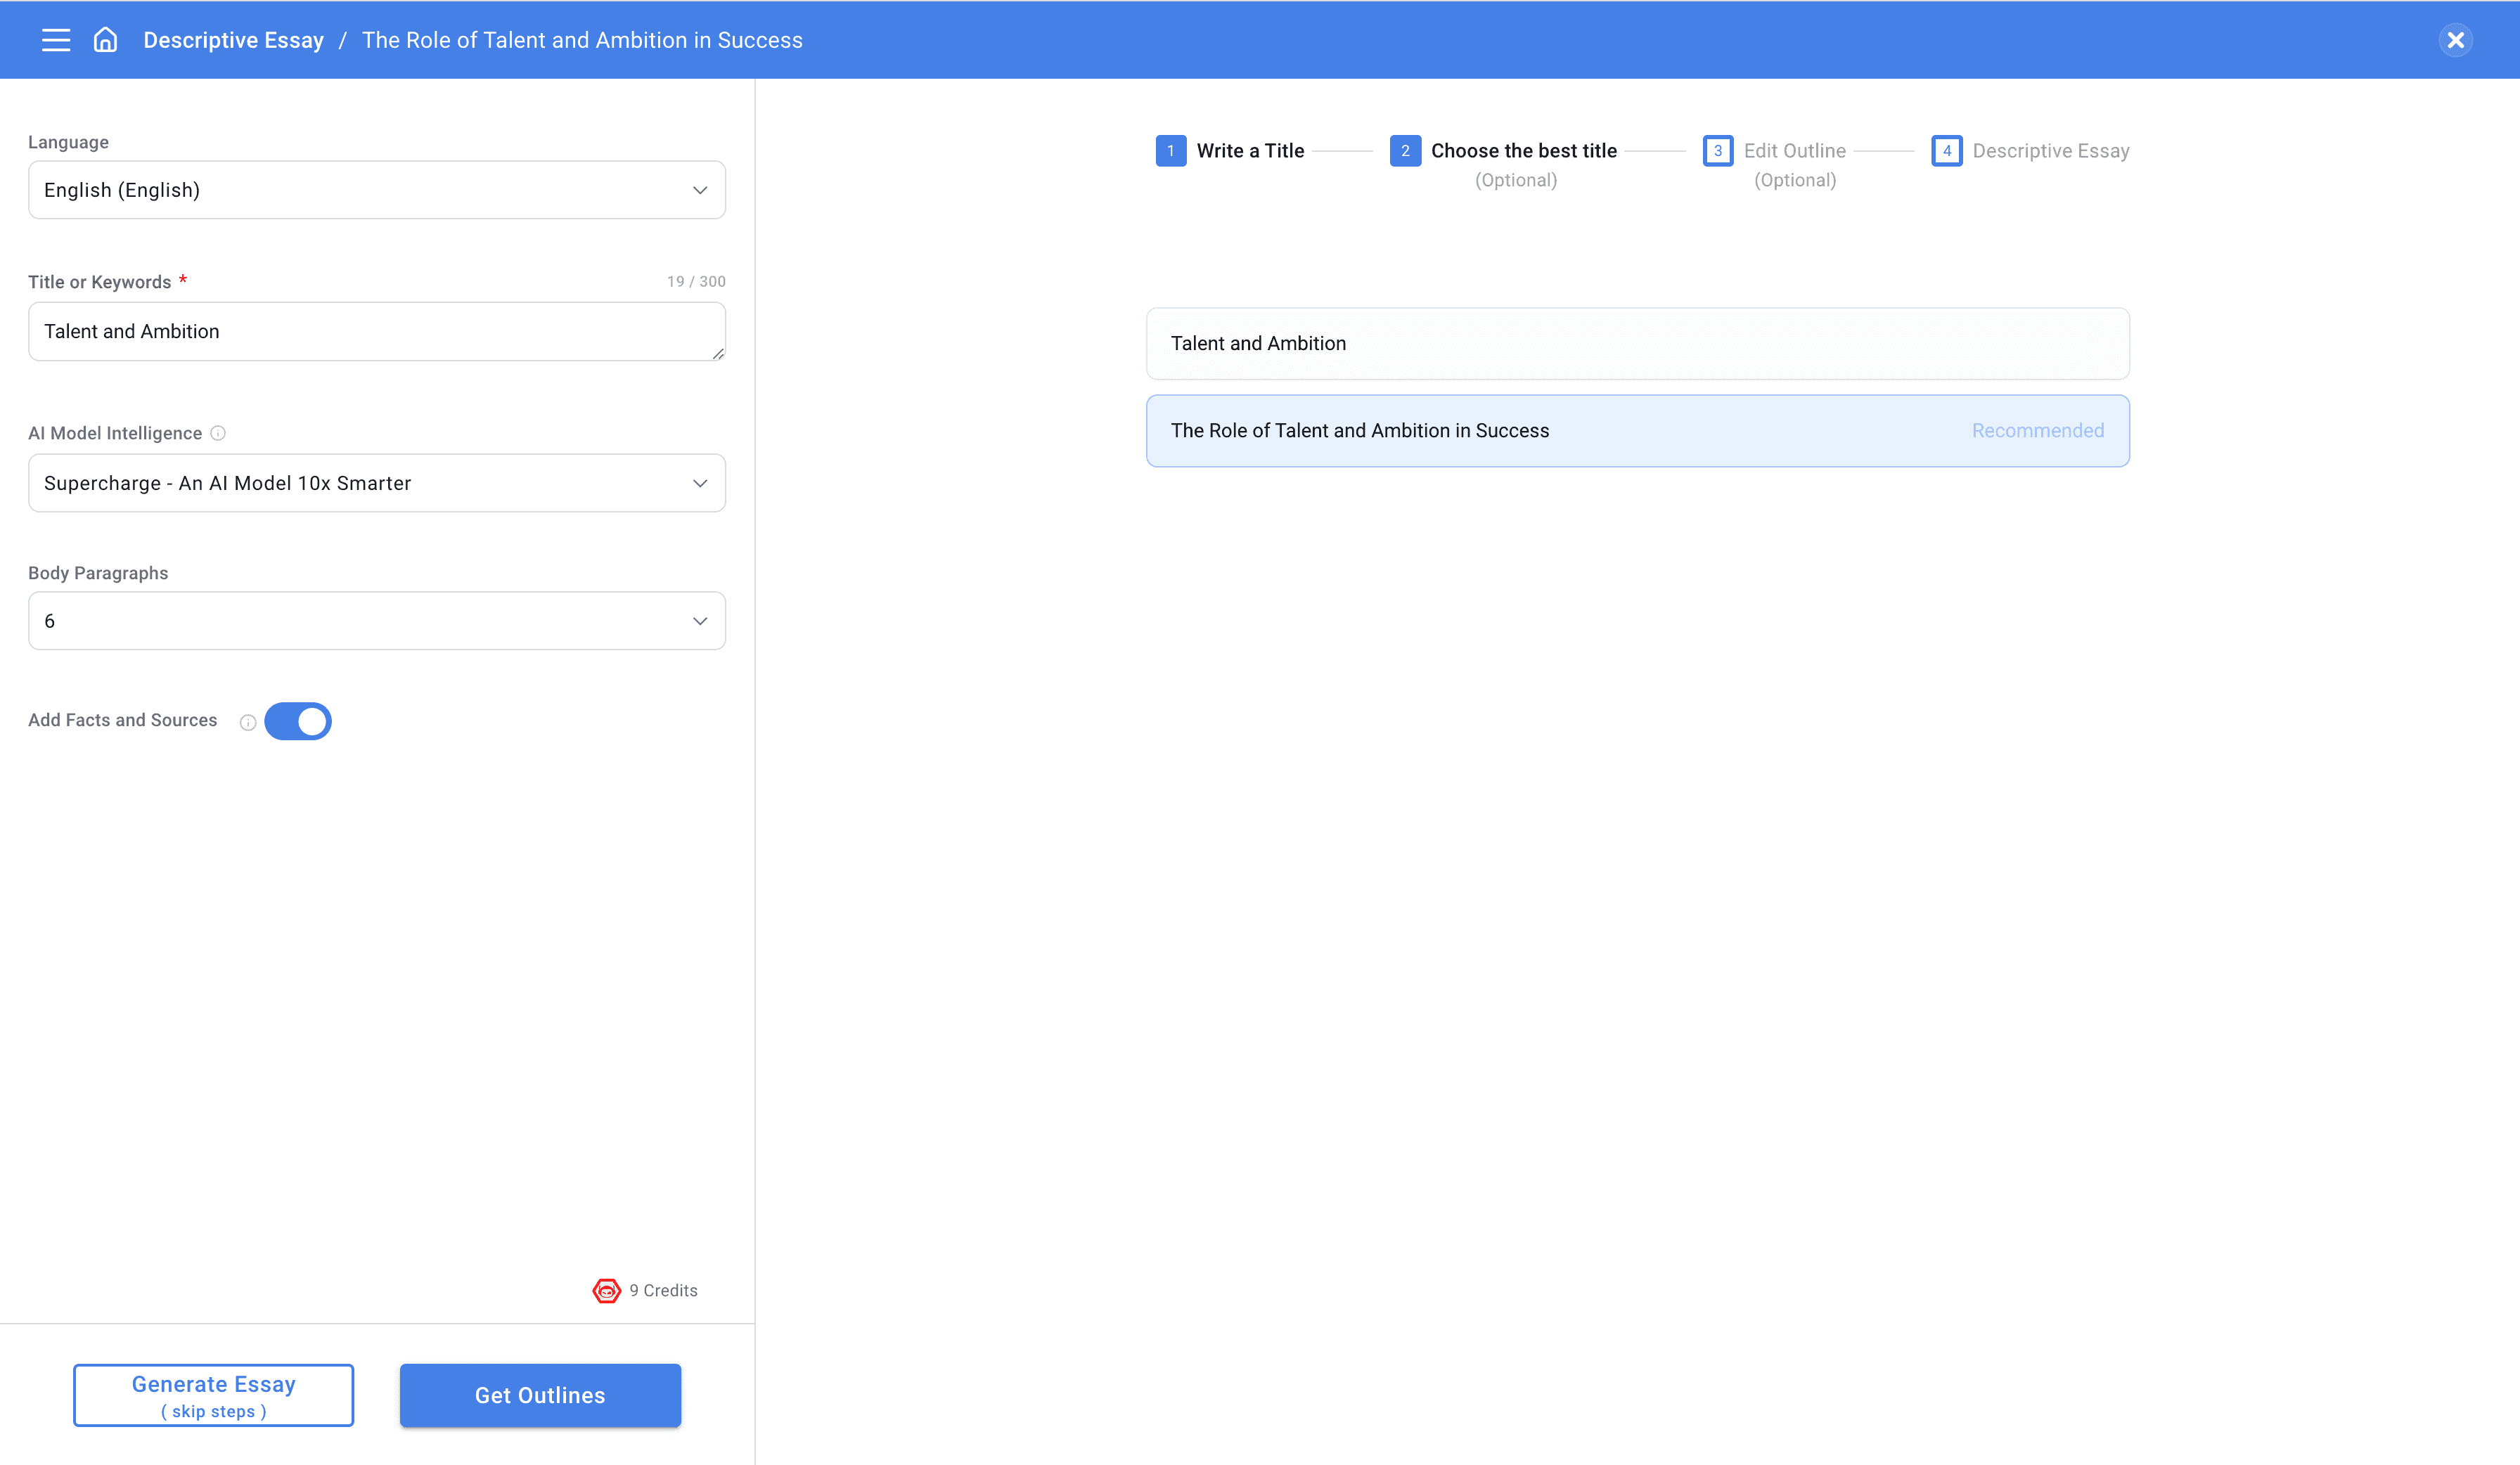Go to step 2 Choose the best title
The width and height of the screenshot is (2520, 1465).
[1503, 151]
